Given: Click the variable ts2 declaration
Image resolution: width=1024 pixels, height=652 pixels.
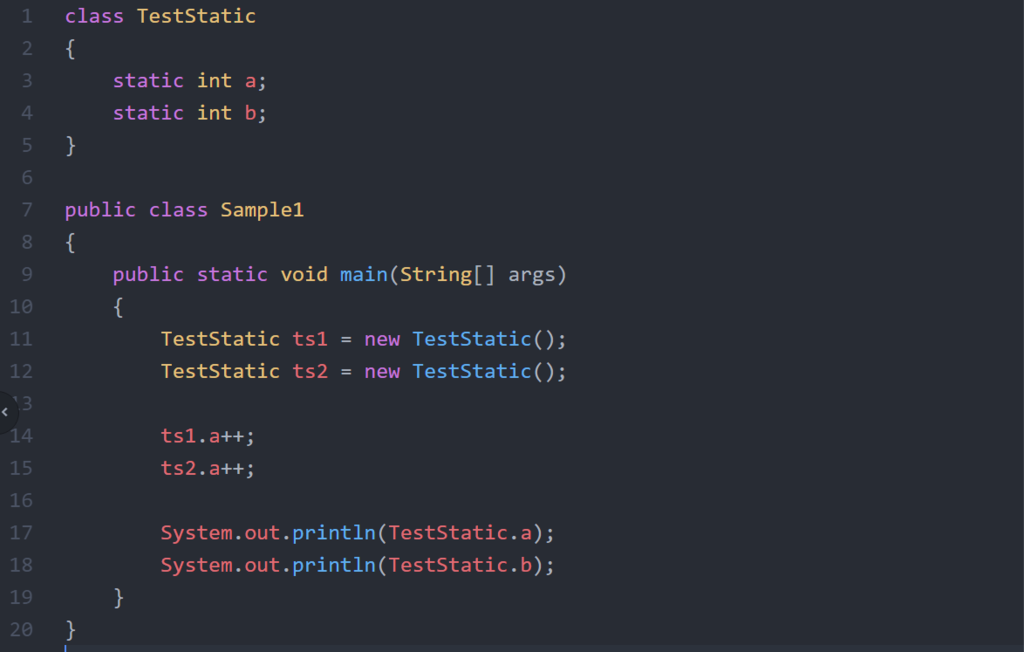Looking at the screenshot, I should (310, 372).
